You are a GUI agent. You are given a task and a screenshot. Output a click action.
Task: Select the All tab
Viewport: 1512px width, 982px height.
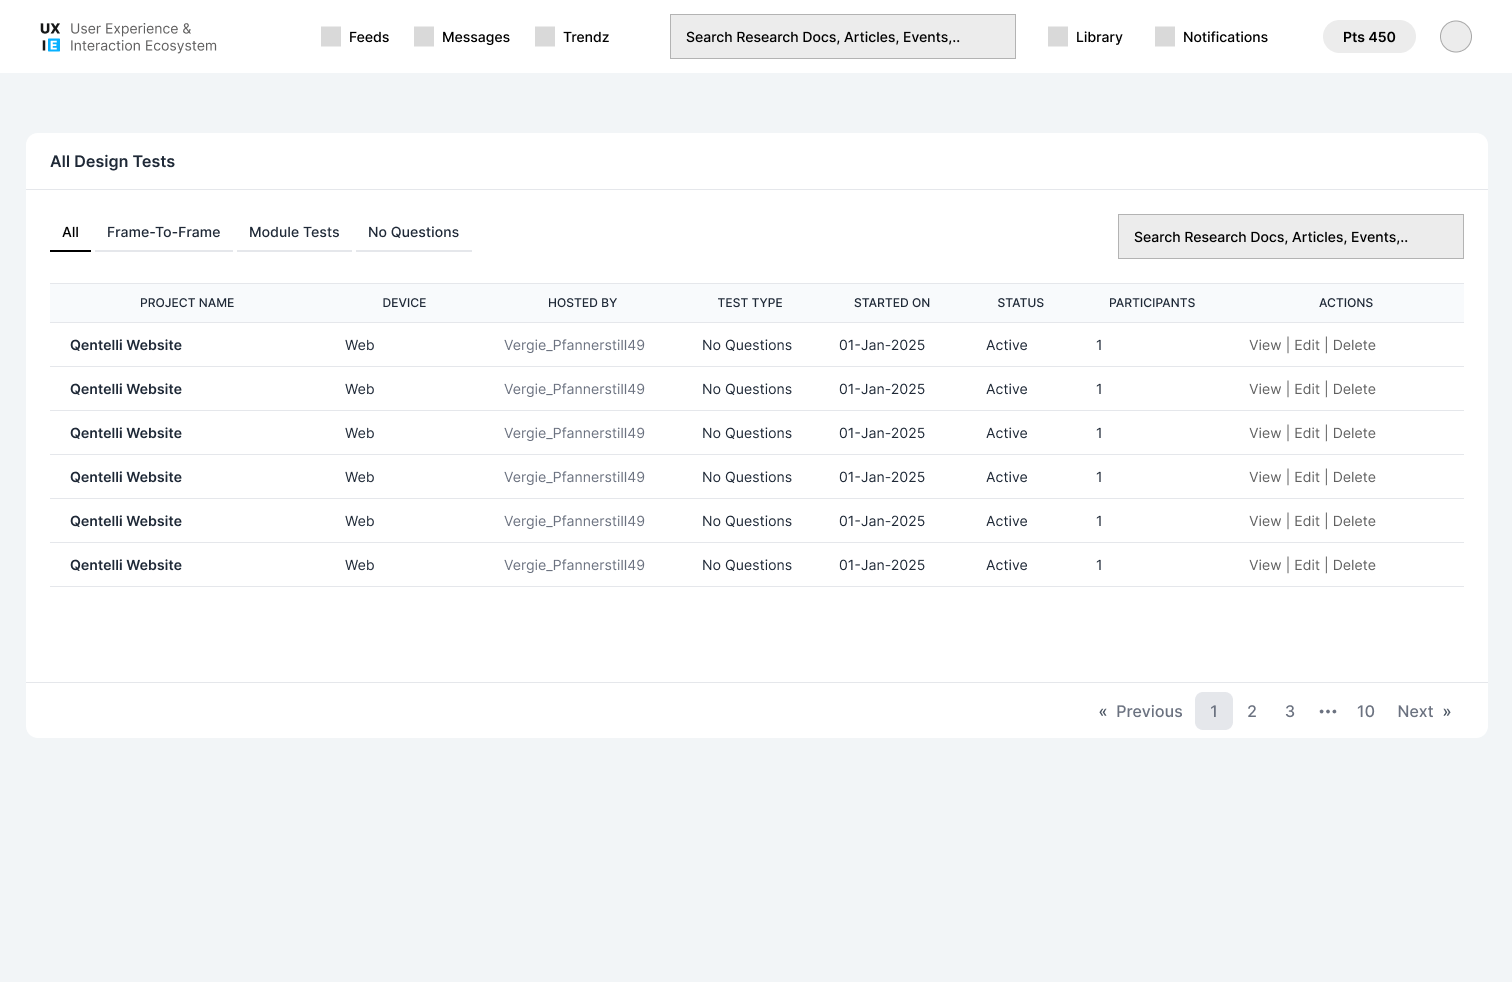click(70, 232)
